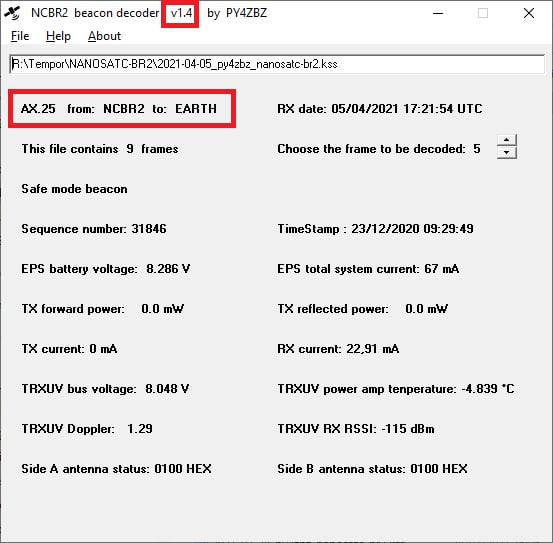
Task: Decrease the frame number with down arrow
Action: (507, 153)
